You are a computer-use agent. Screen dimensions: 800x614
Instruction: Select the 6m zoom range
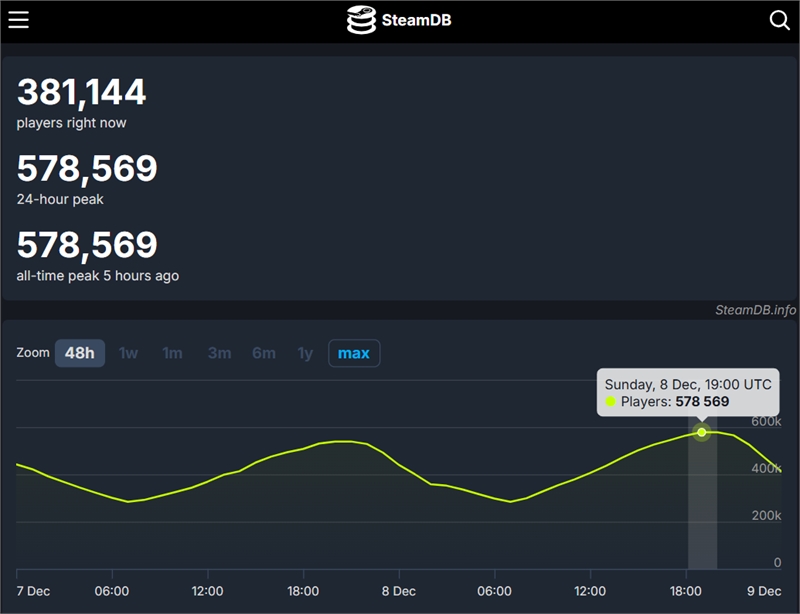(264, 353)
